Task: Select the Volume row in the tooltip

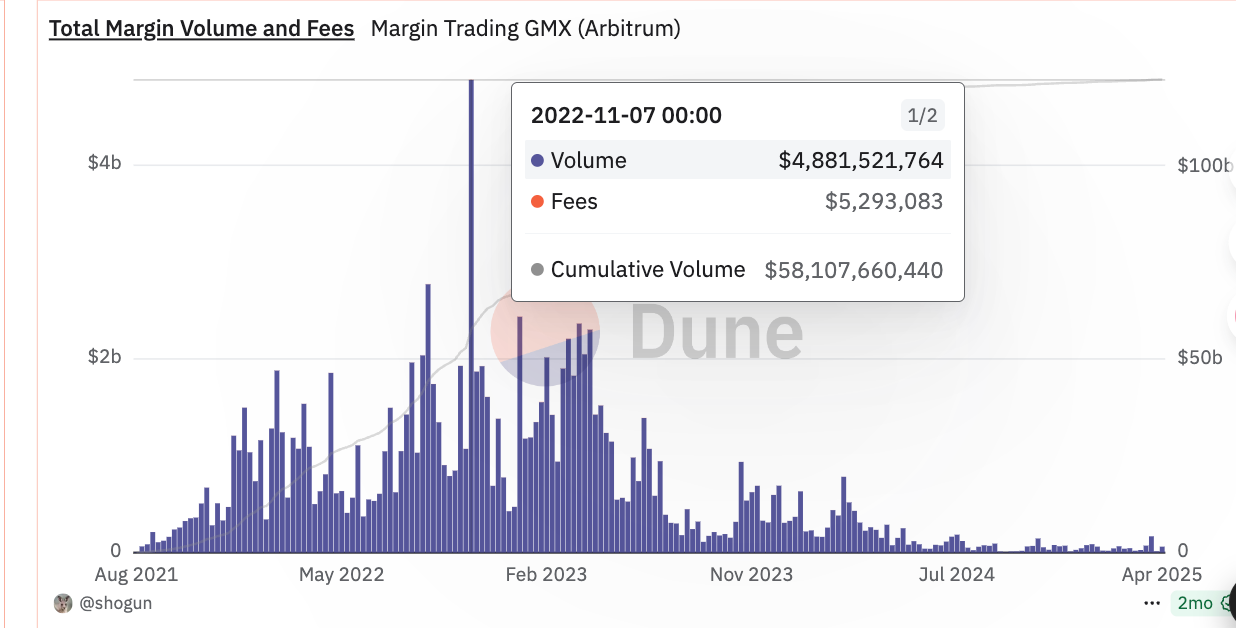Action: [737, 161]
